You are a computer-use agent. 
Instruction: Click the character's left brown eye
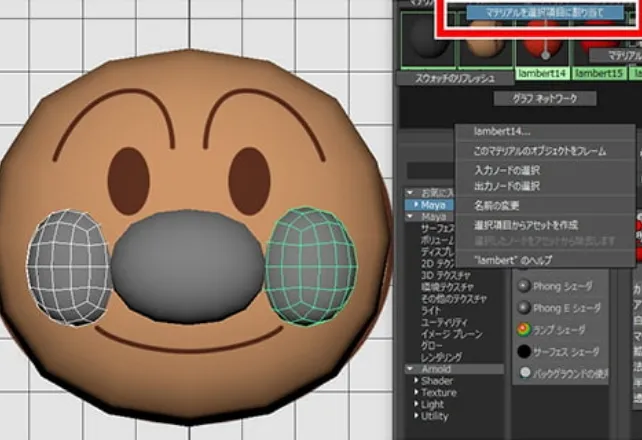coord(129,181)
